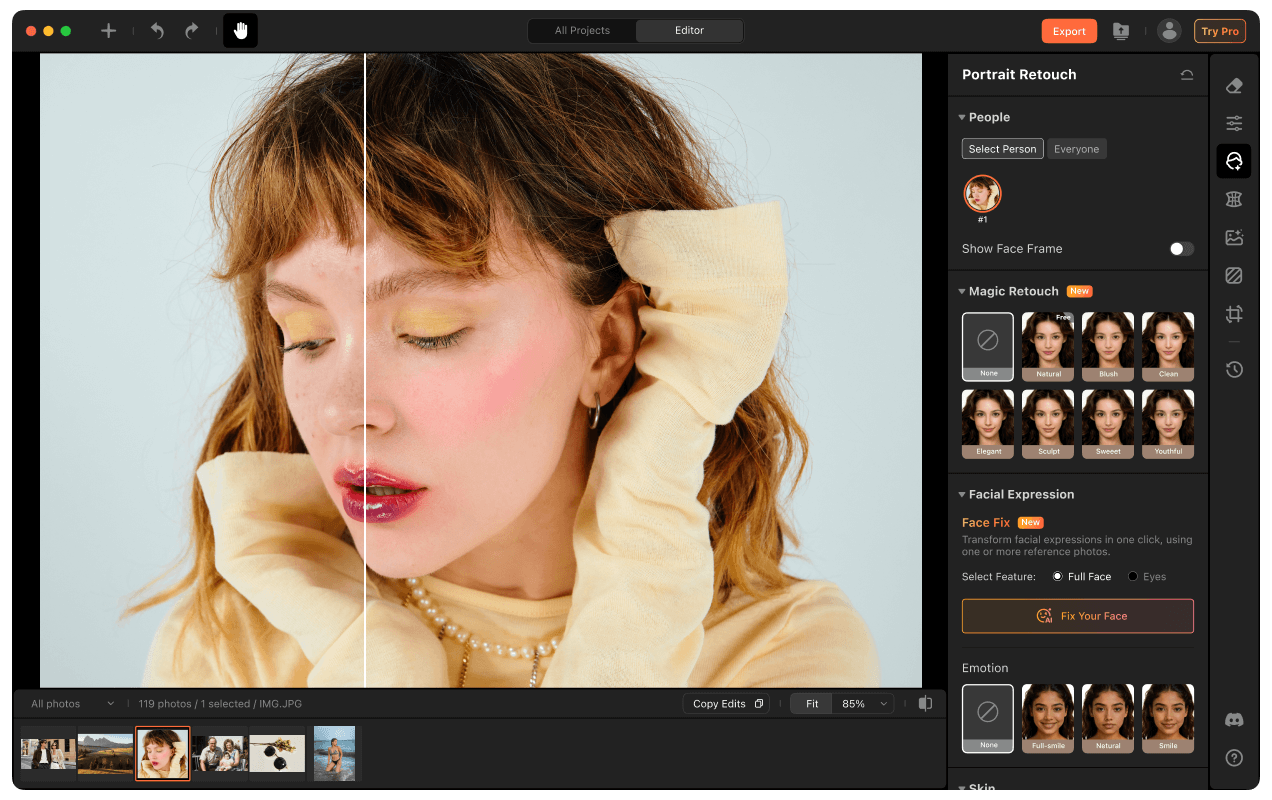Turn on Show Face Frame switch
Screen dimensions: 1272x800
click(x=1182, y=249)
